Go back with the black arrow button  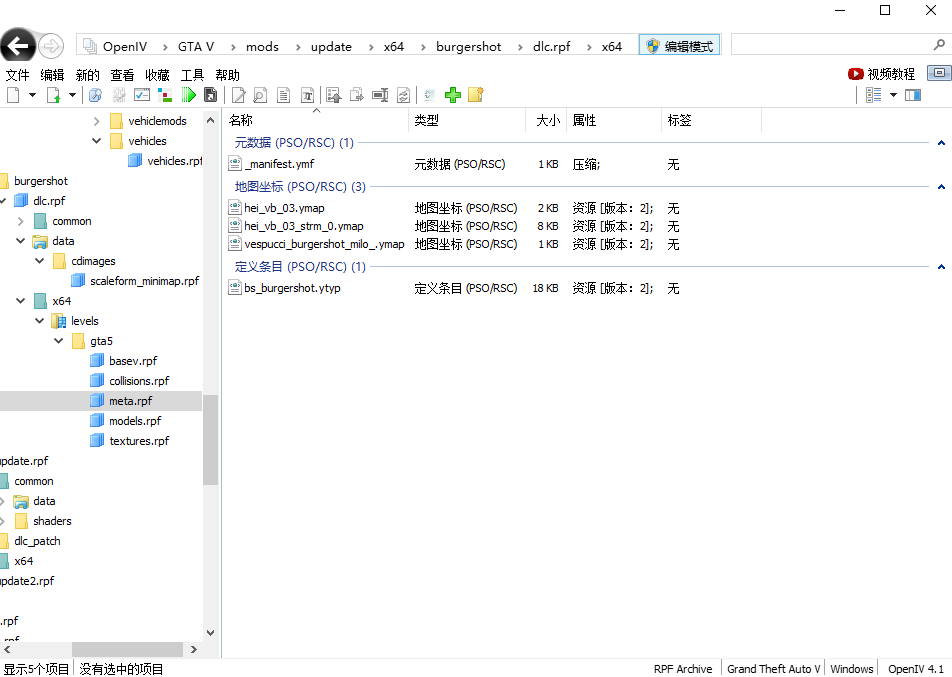tap(17, 46)
